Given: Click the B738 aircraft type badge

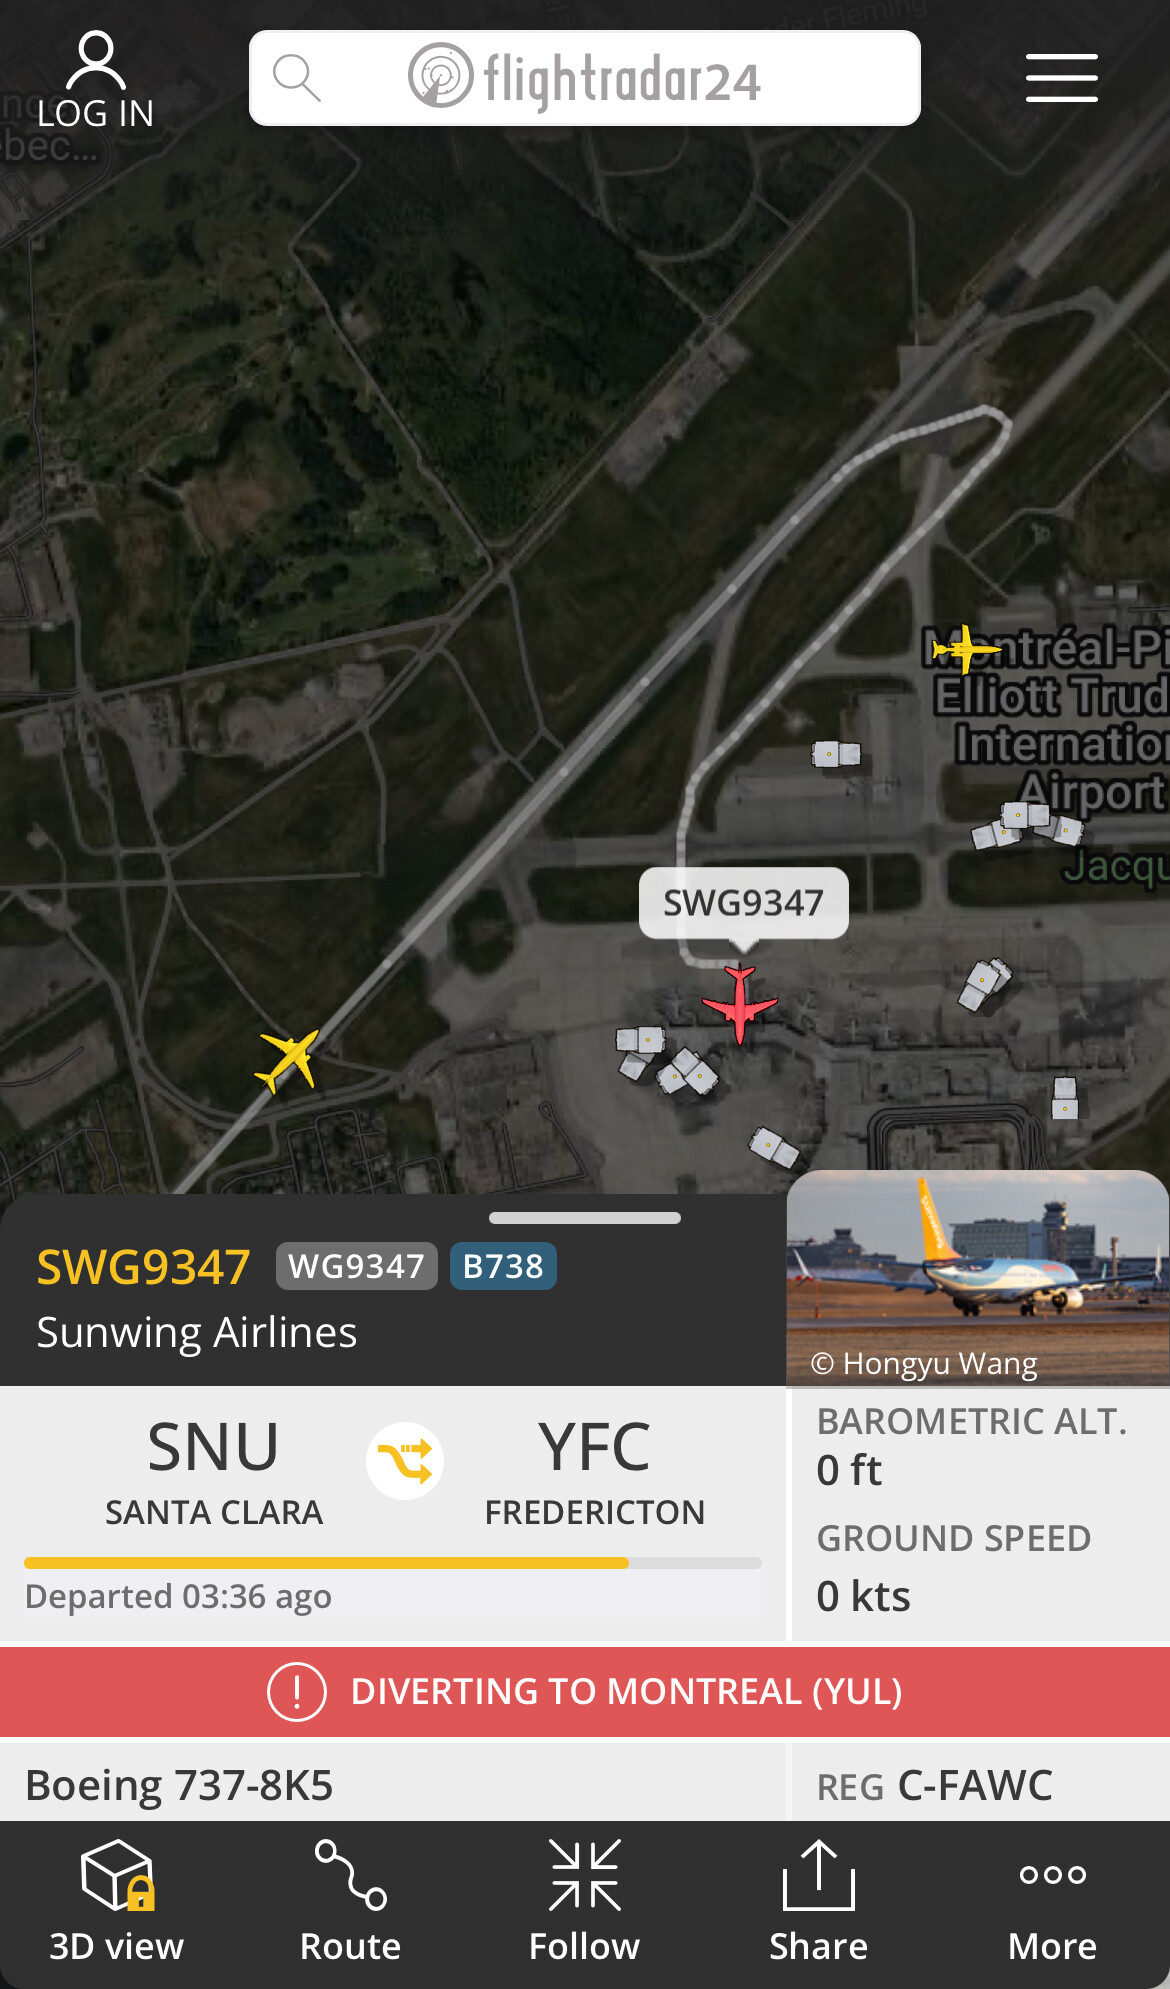Looking at the screenshot, I should click(x=503, y=1266).
